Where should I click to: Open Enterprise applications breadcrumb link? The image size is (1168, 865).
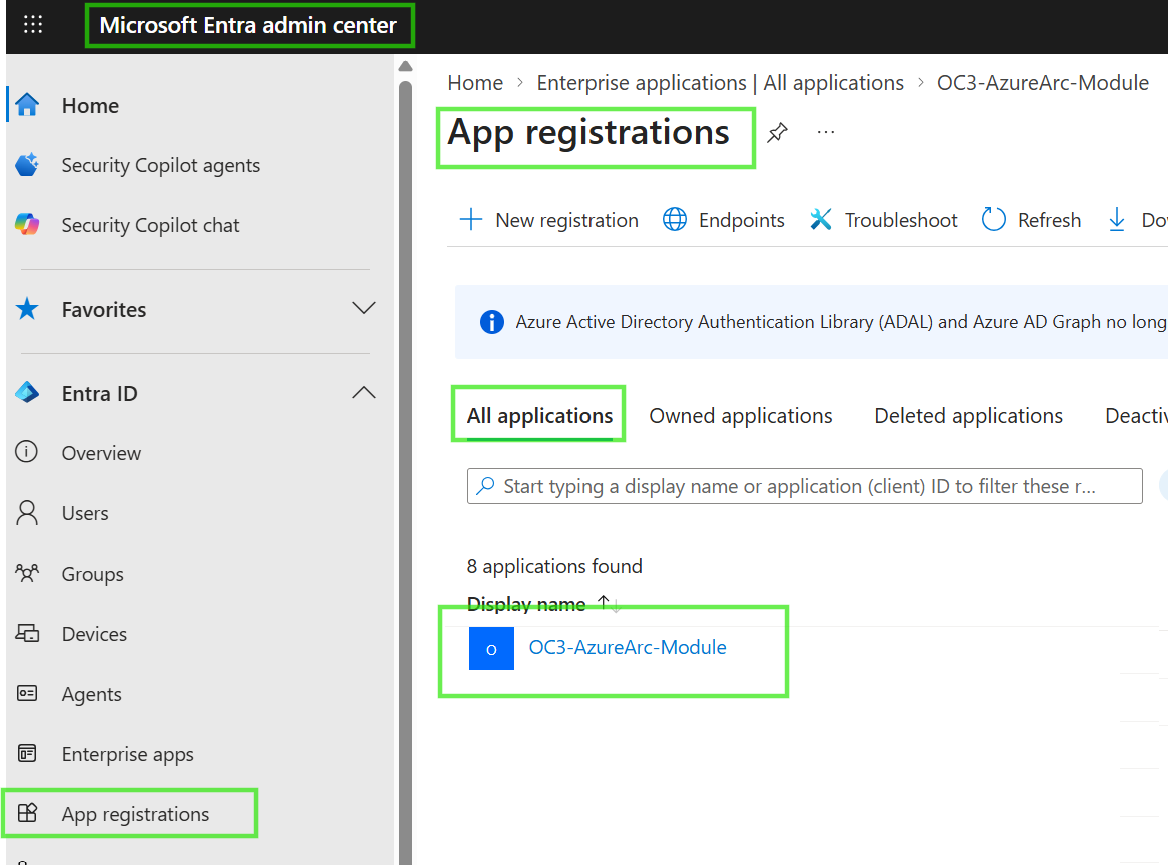[x=720, y=83]
